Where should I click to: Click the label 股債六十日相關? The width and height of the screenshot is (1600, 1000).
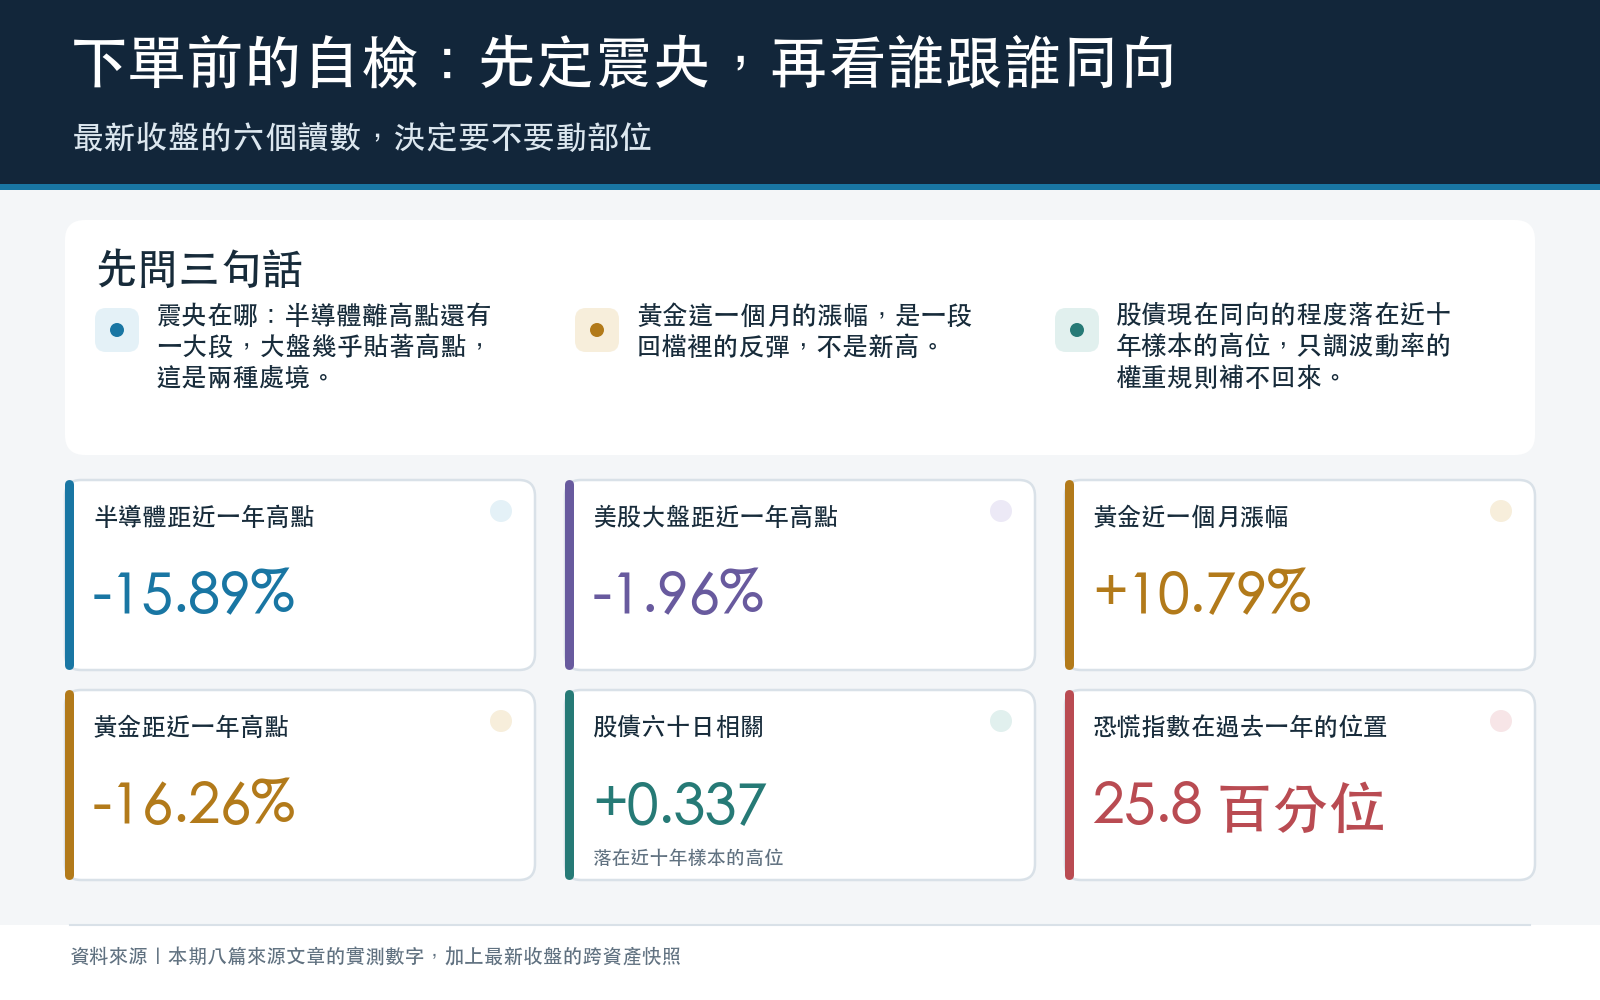pos(679,727)
